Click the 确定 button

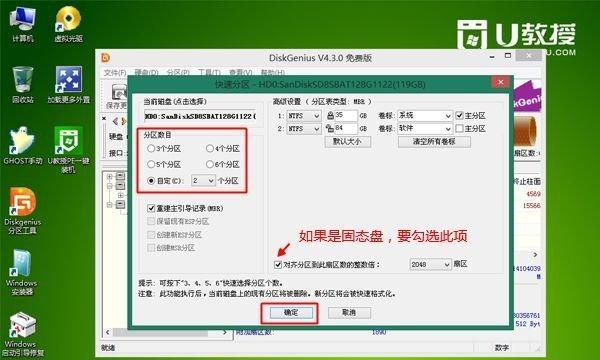[x=291, y=313]
